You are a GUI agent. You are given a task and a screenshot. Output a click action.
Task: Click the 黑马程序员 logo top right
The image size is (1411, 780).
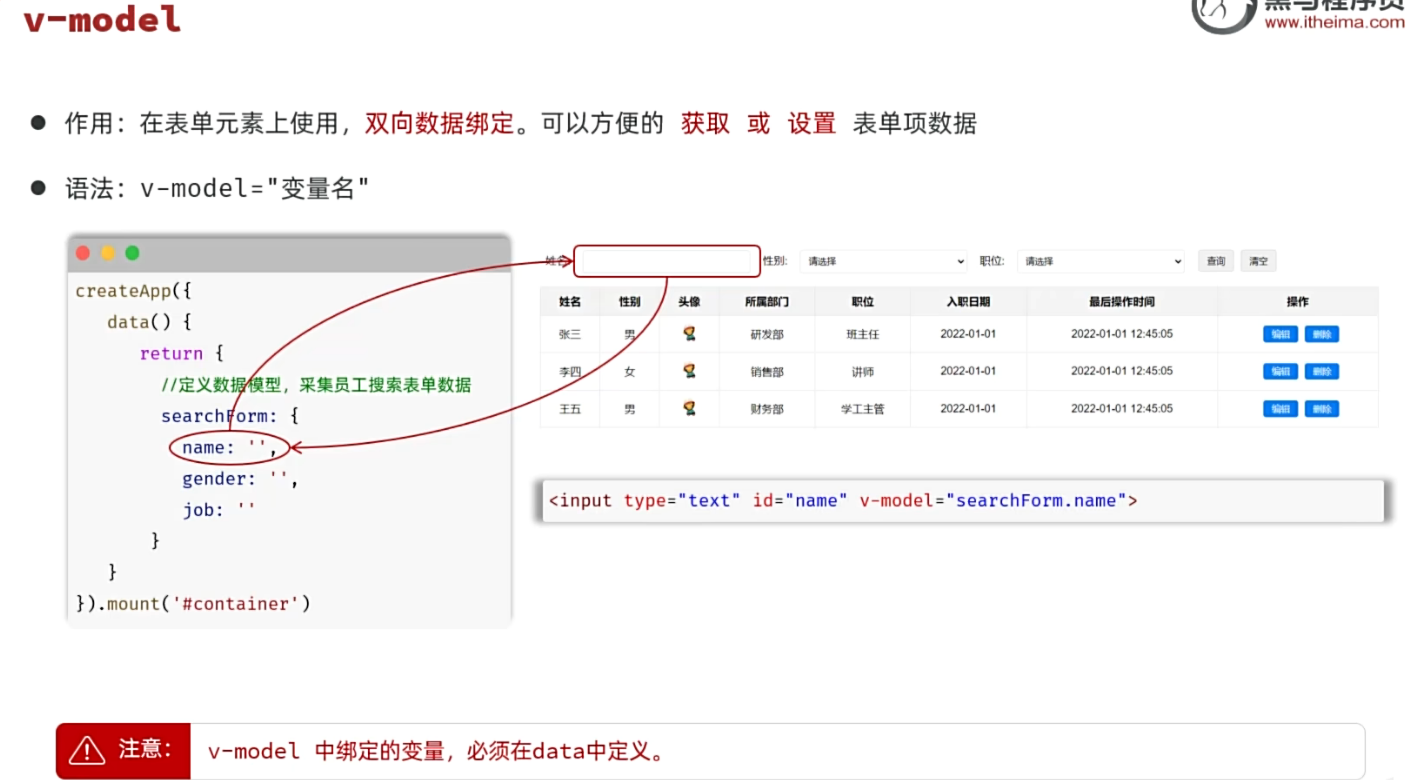(x=1222, y=14)
